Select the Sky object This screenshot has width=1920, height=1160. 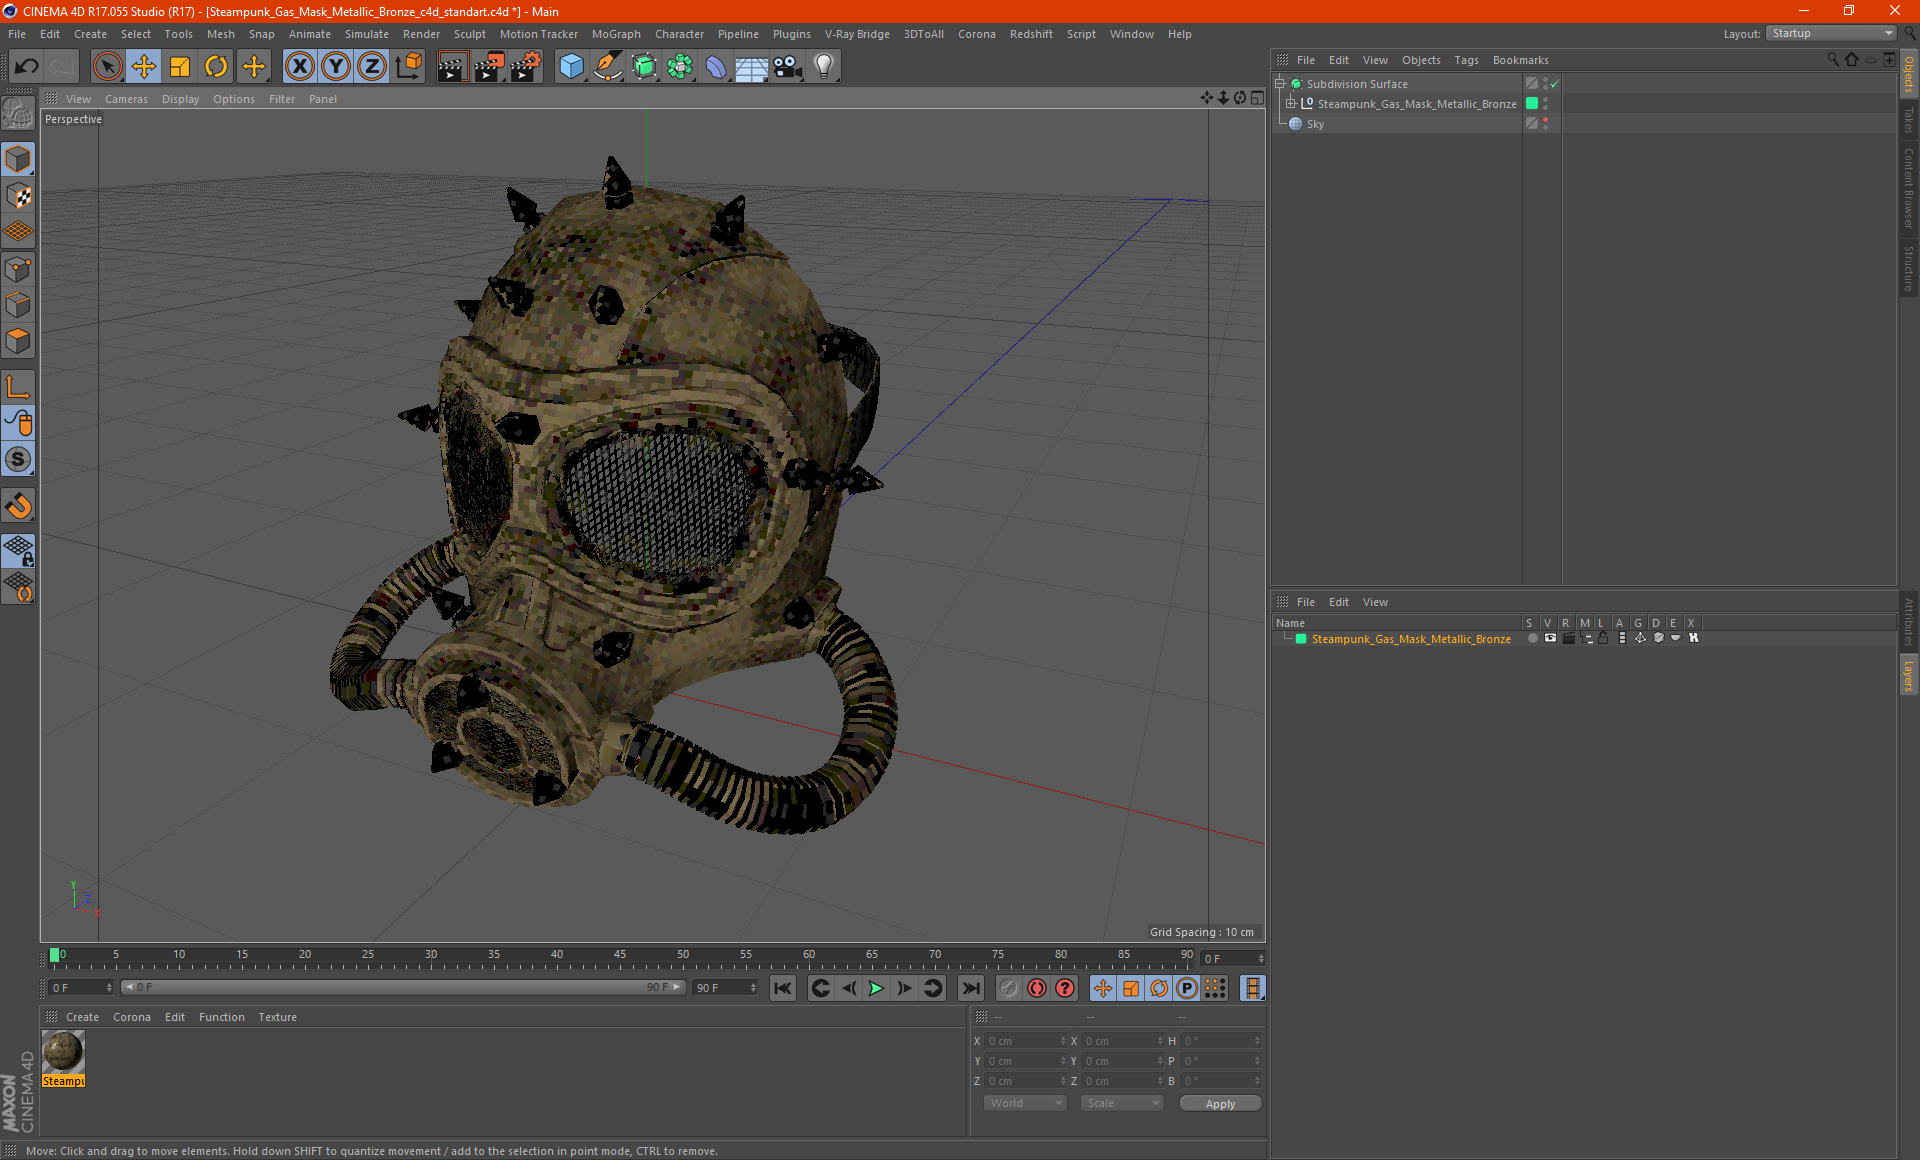[x=1315, y=124]
